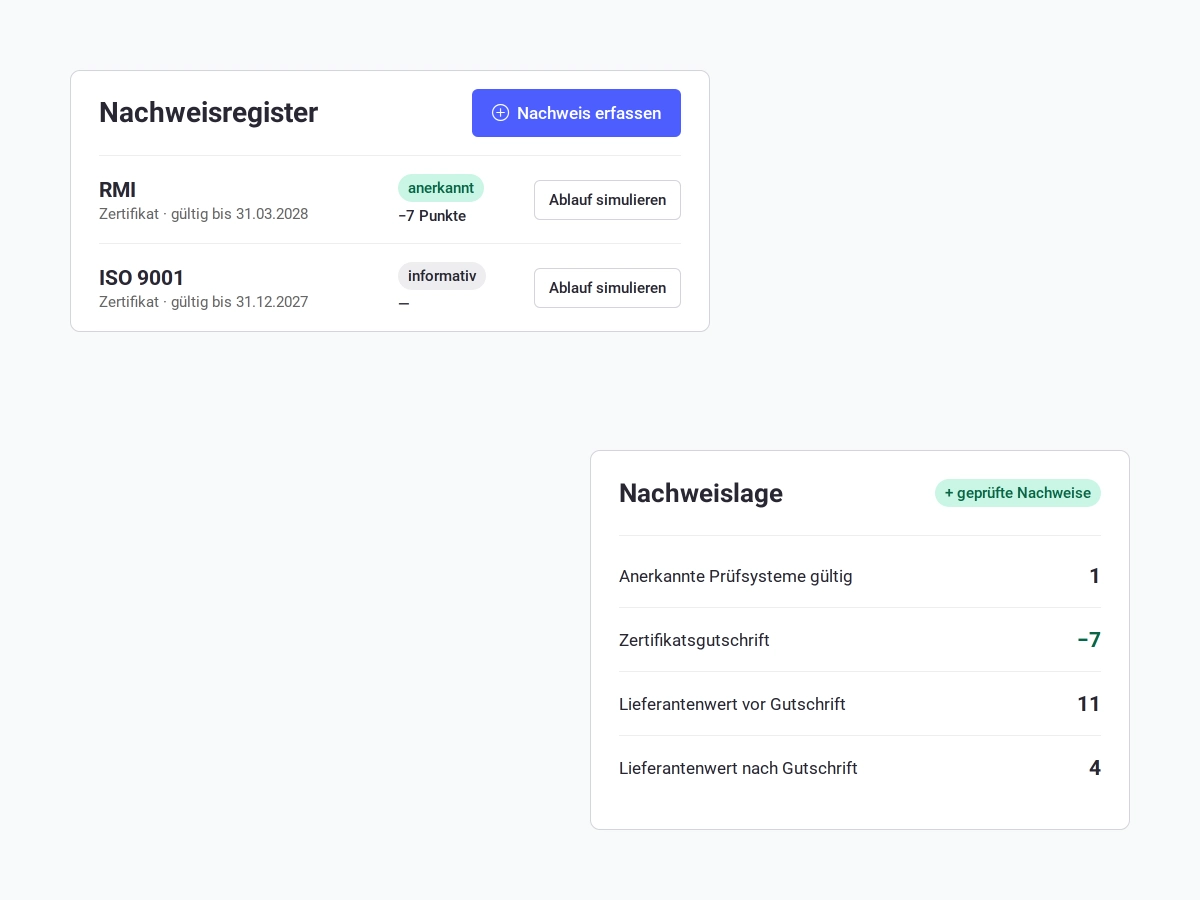Click the −7 Punkte label under anerkannt
Image resolution: width=1200 pixels, height=900 pixels.
[432, 216]
